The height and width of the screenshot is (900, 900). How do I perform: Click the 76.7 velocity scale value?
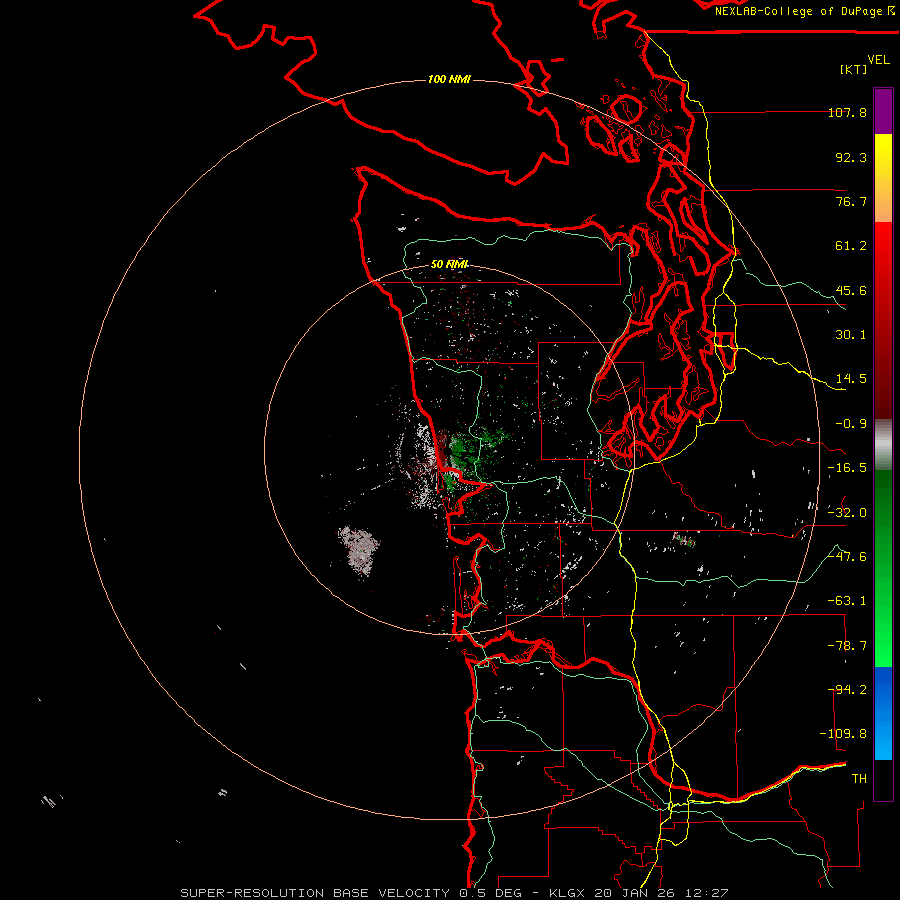pos(851,201)
